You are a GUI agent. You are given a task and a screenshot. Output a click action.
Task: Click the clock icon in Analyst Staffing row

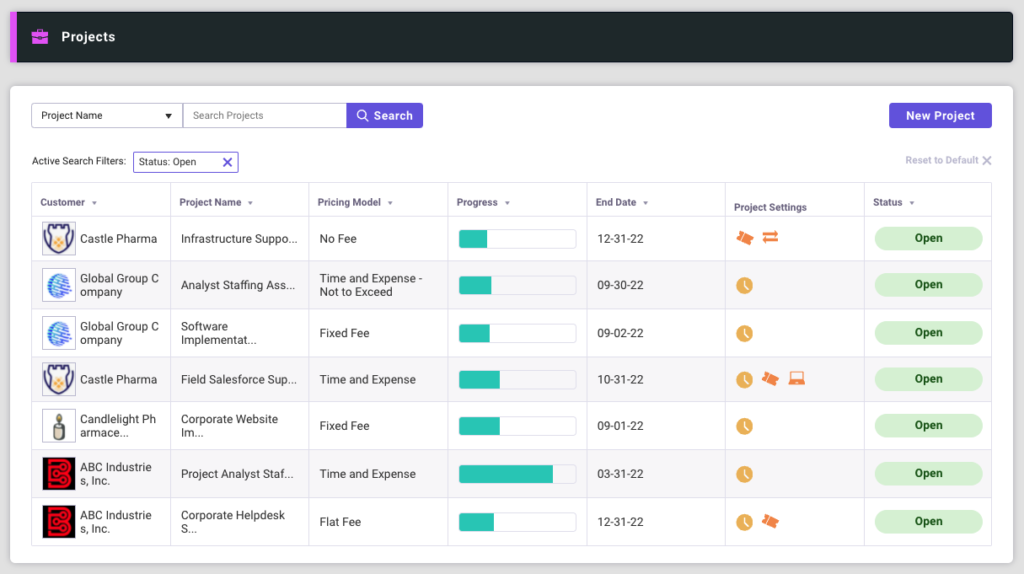744,285
